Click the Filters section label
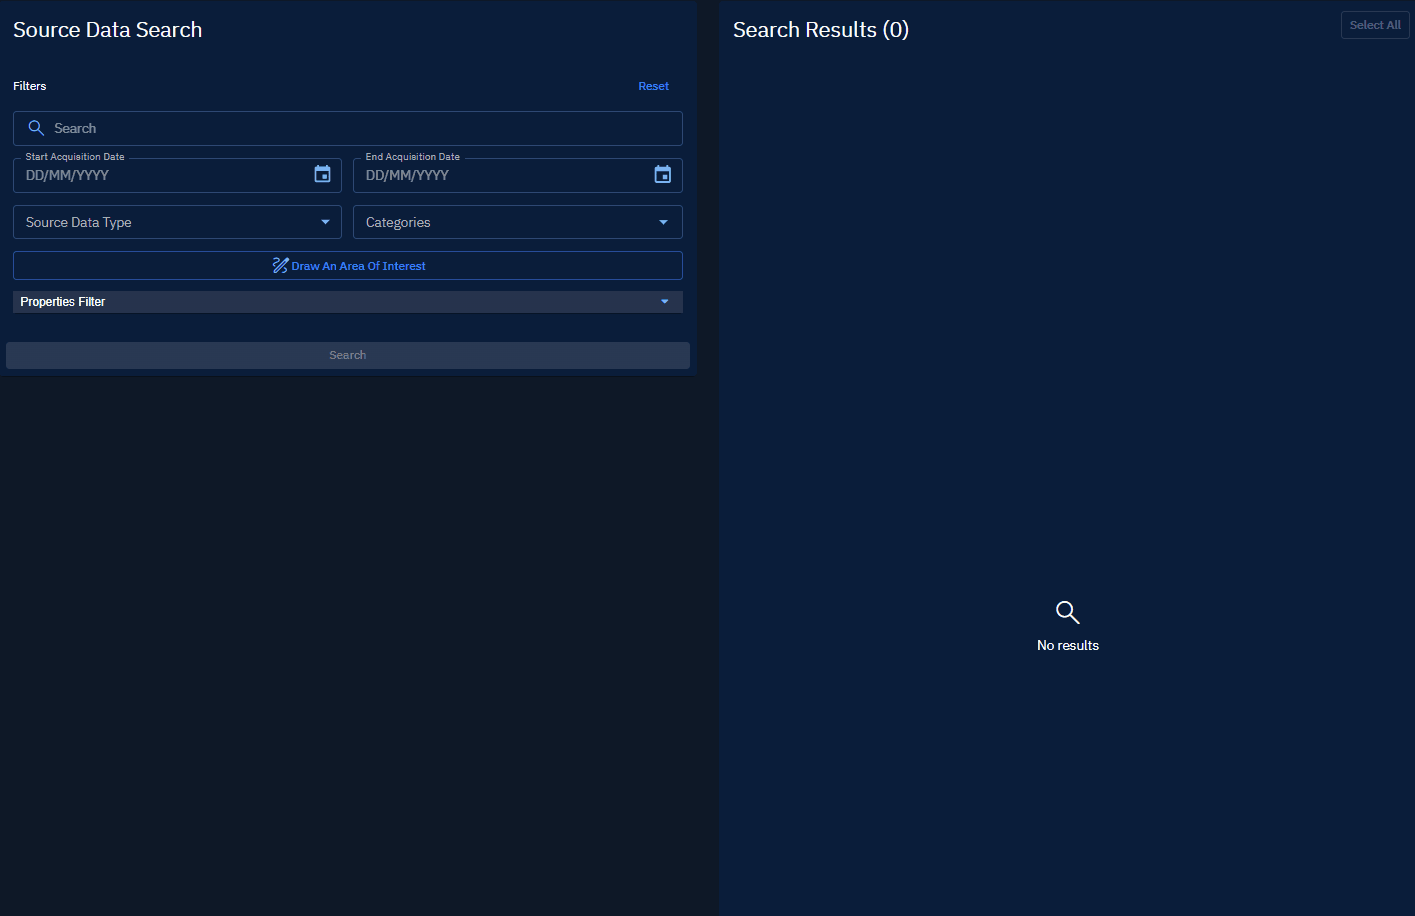The image size is (1415, 916). pos(29,86)
